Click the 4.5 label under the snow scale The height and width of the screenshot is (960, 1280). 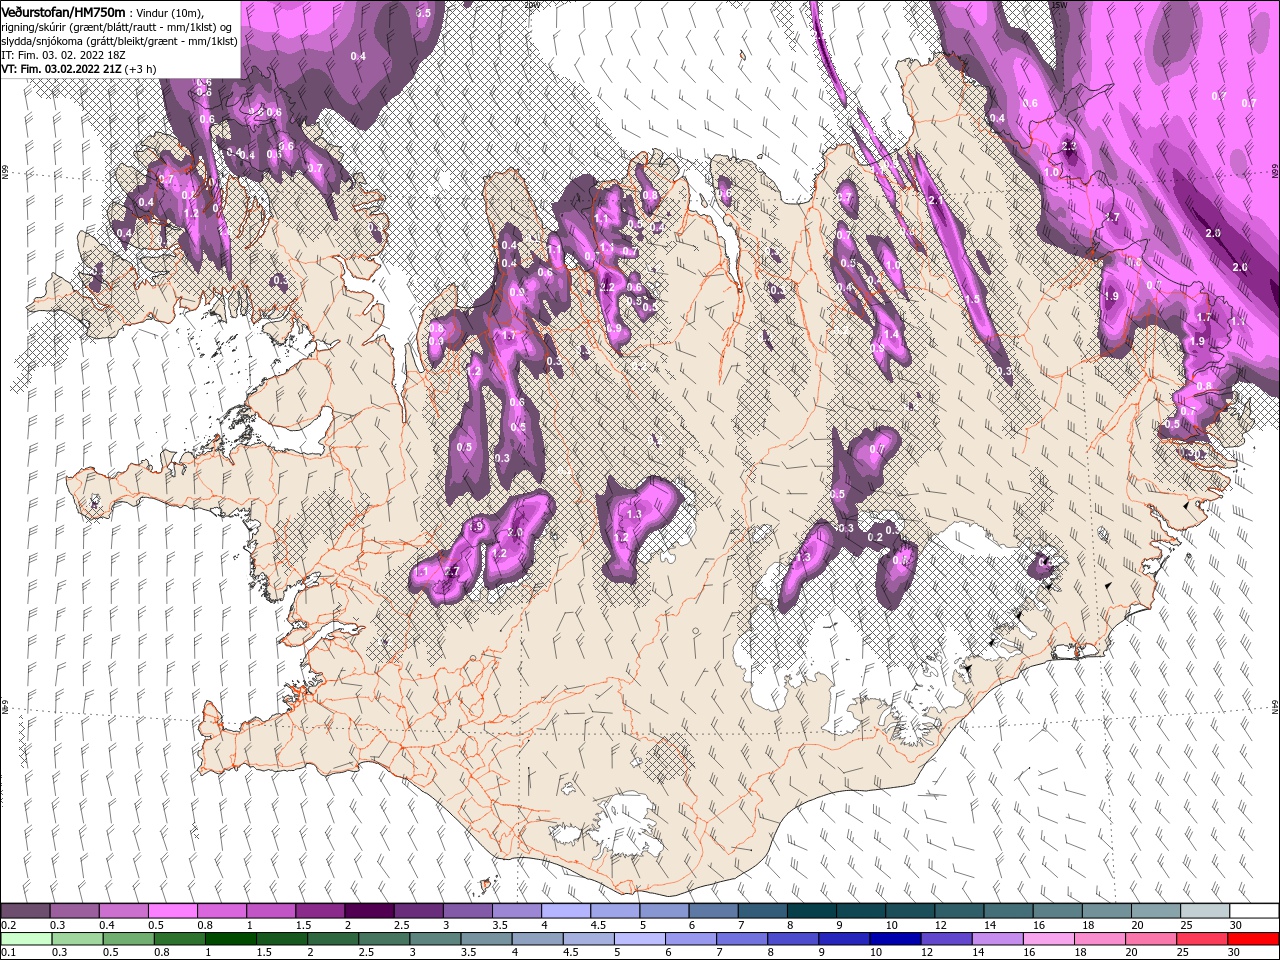pyautogui.click(x=598, y=926)
